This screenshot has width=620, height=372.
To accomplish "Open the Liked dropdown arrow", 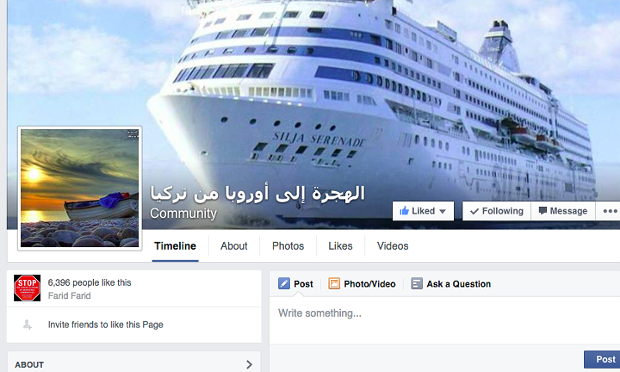I will (442, 211).
